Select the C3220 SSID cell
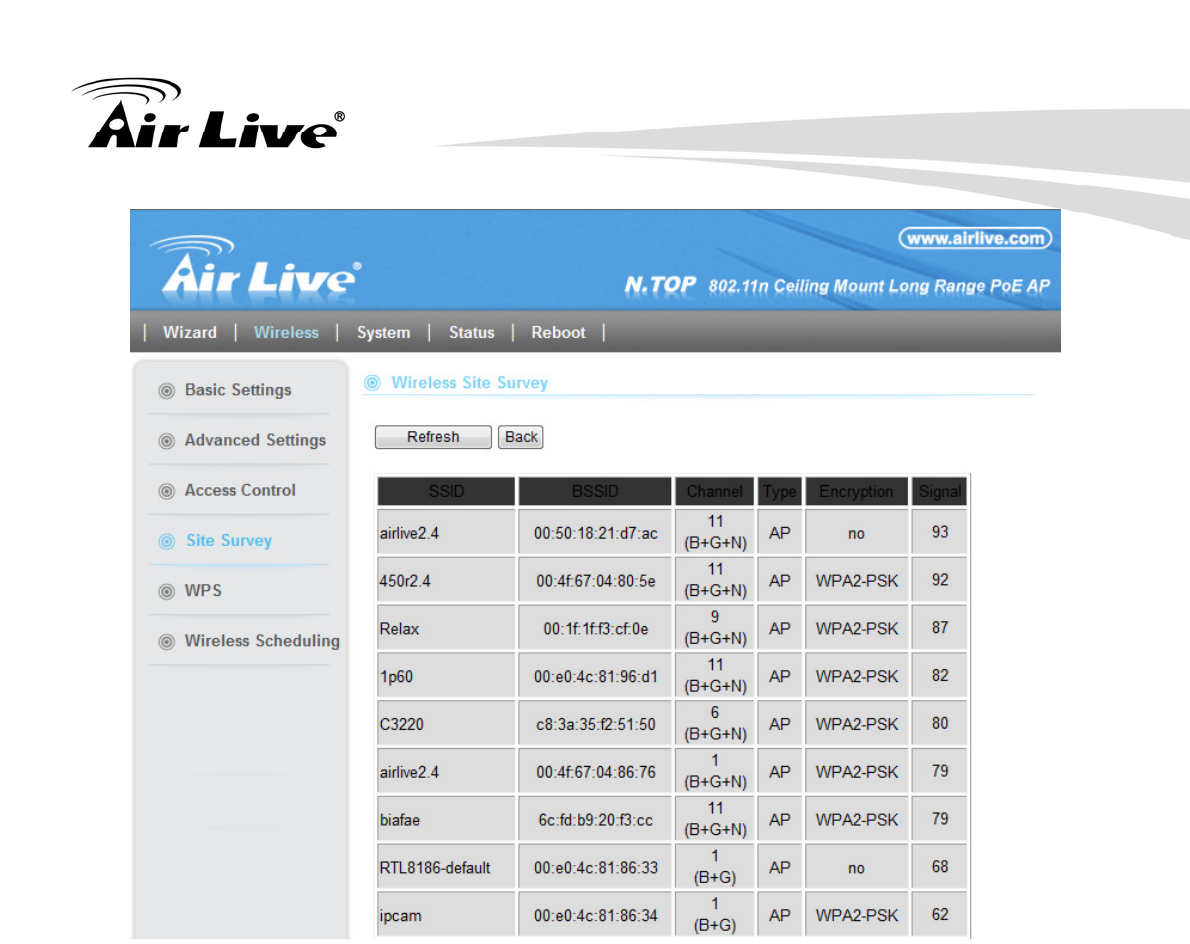1190x944 pixels. (446, 724)
